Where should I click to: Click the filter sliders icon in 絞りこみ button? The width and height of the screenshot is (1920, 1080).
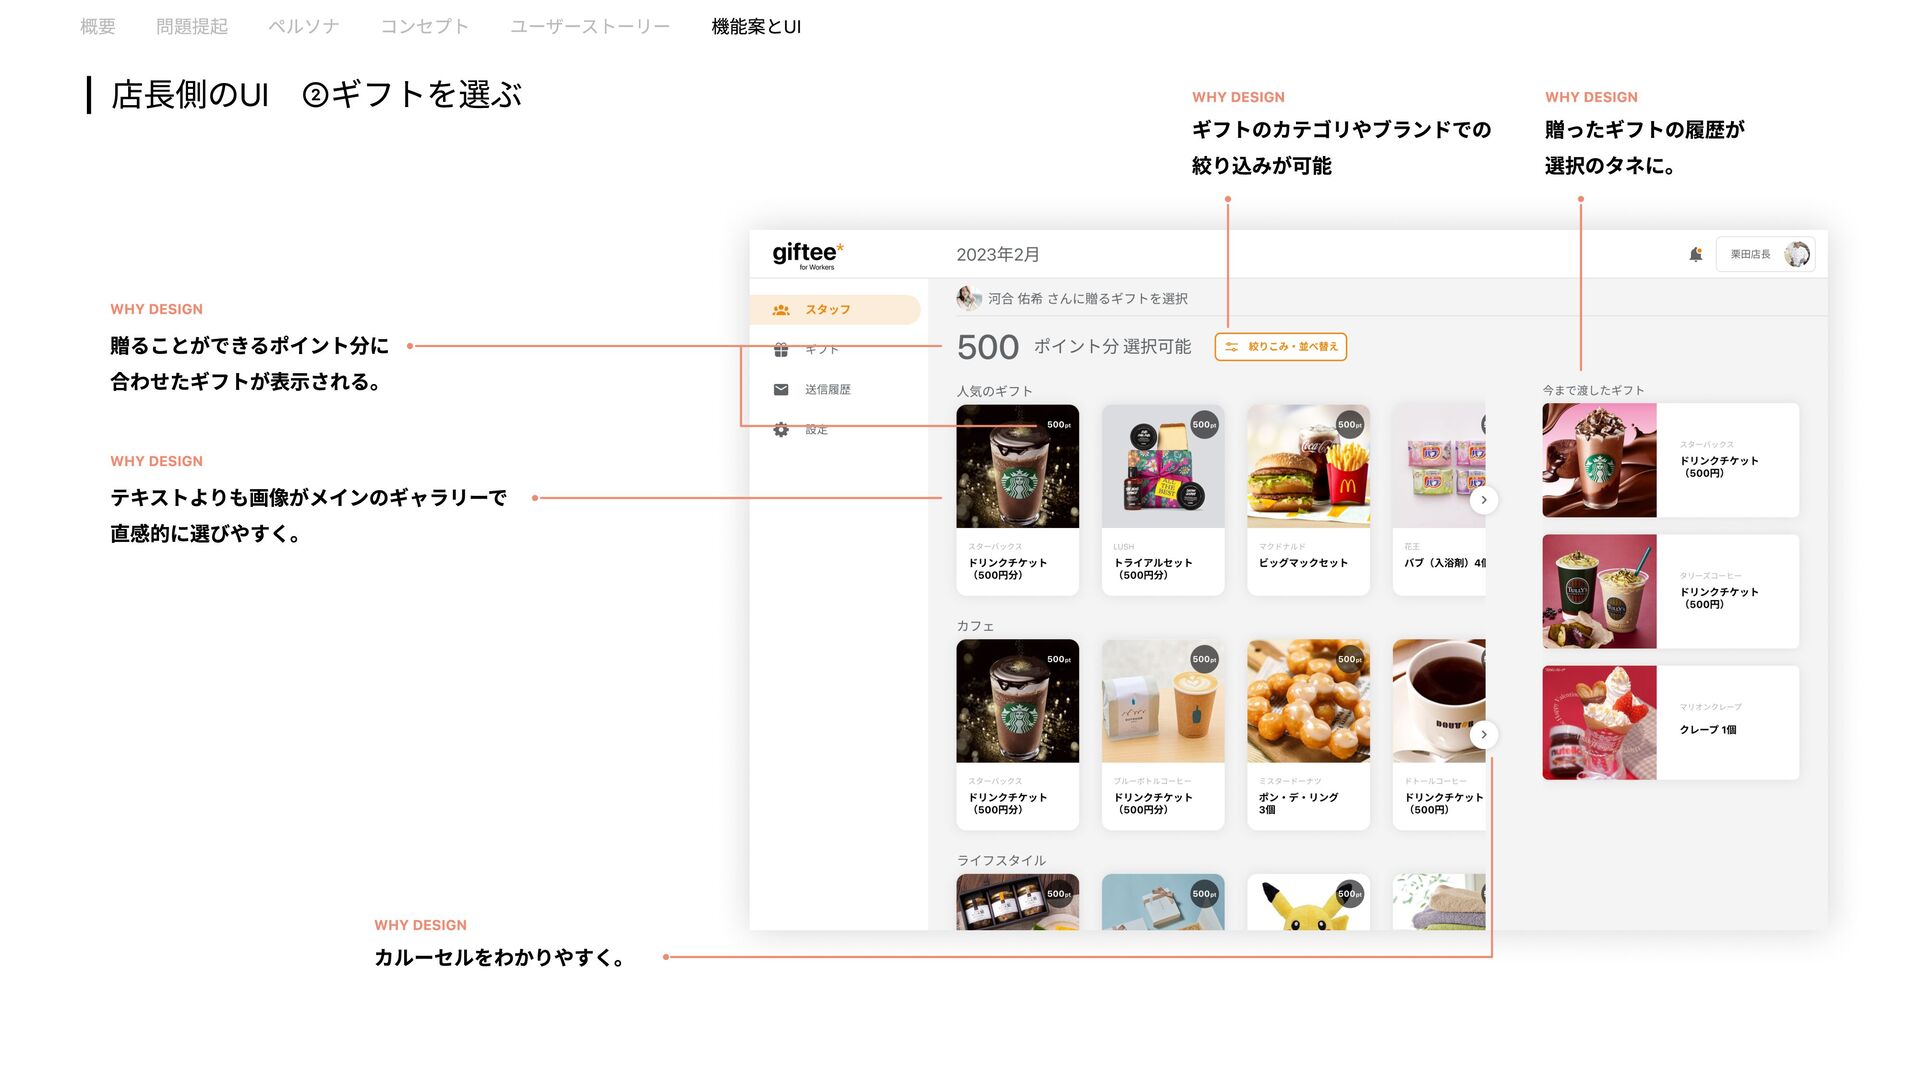1232,347
